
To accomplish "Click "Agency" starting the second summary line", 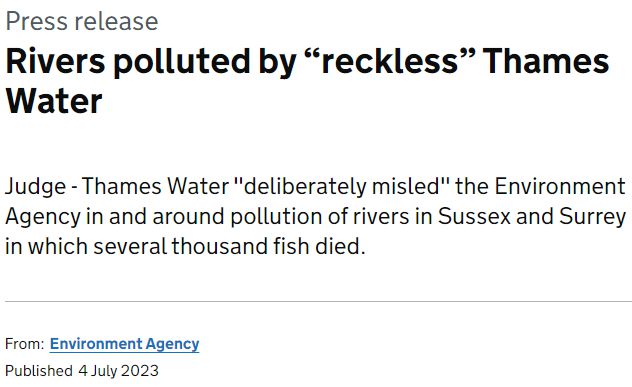I will [x=43, y=217].
